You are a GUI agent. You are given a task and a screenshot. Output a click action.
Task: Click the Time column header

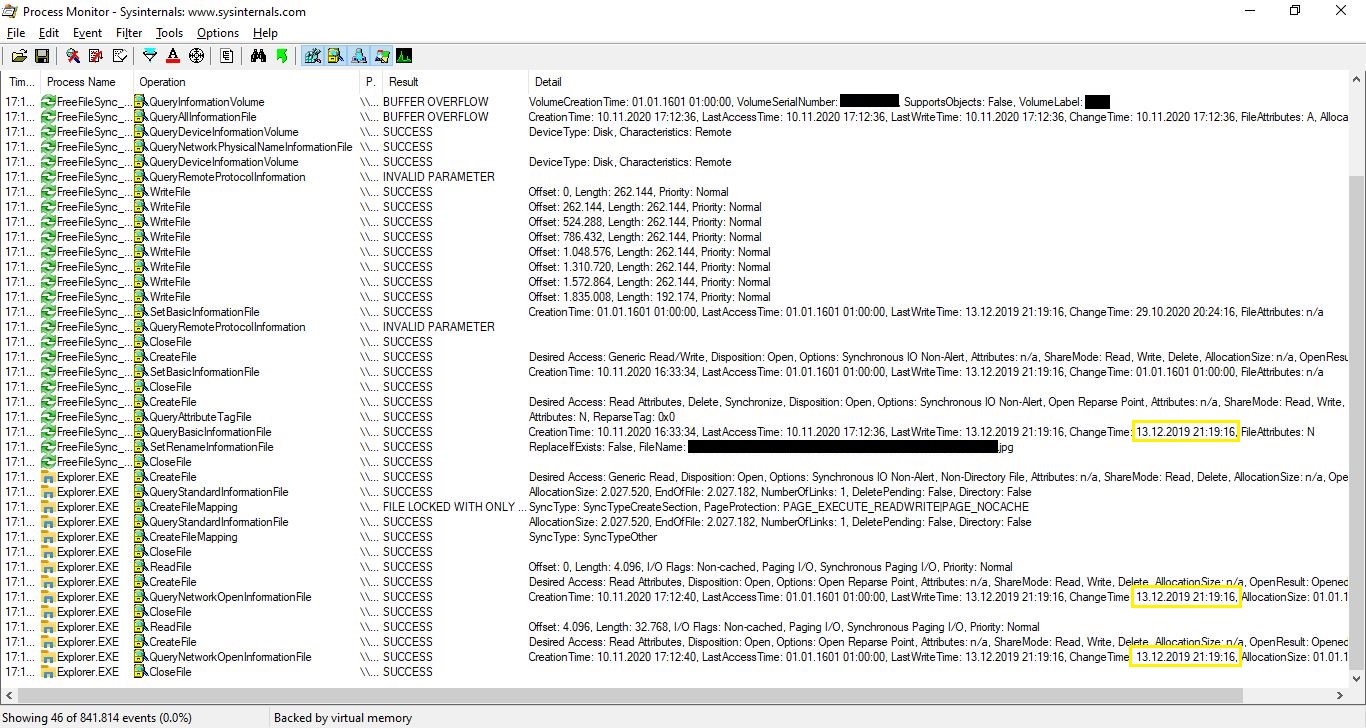pos(21,82)
